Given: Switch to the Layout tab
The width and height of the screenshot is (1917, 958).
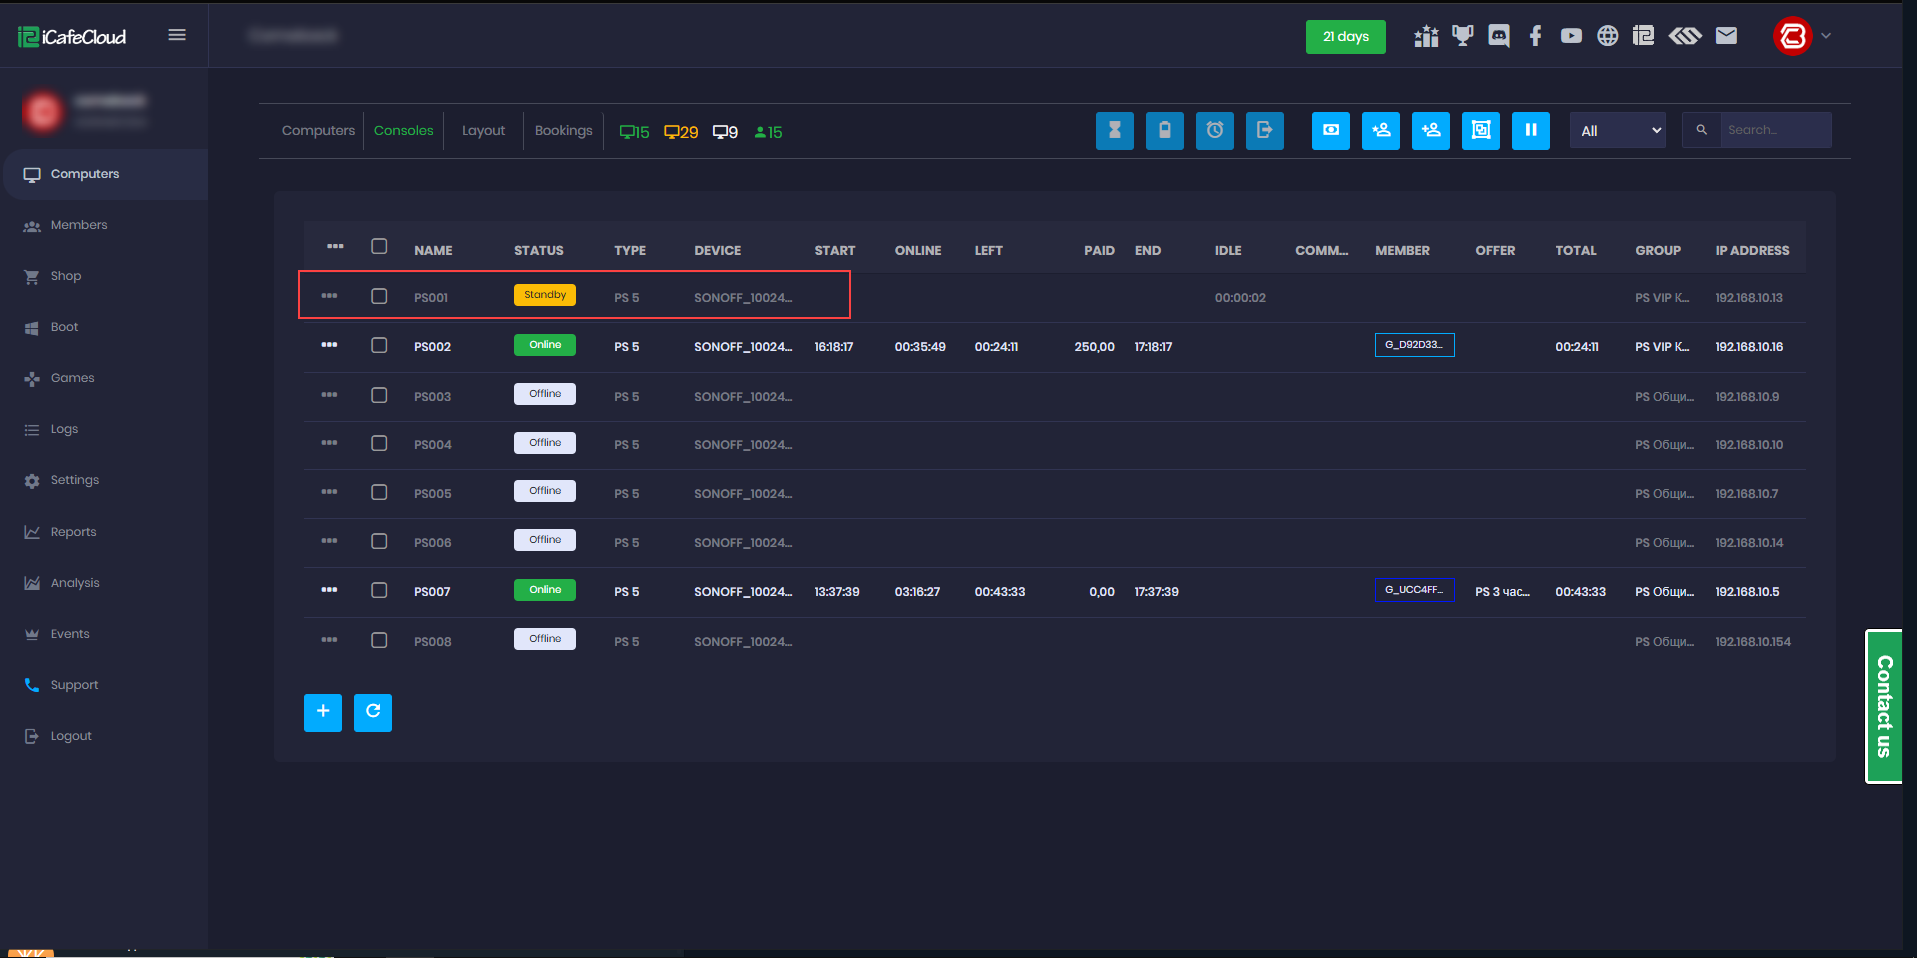Looking at the screenshot, I should tap(483, 131).
